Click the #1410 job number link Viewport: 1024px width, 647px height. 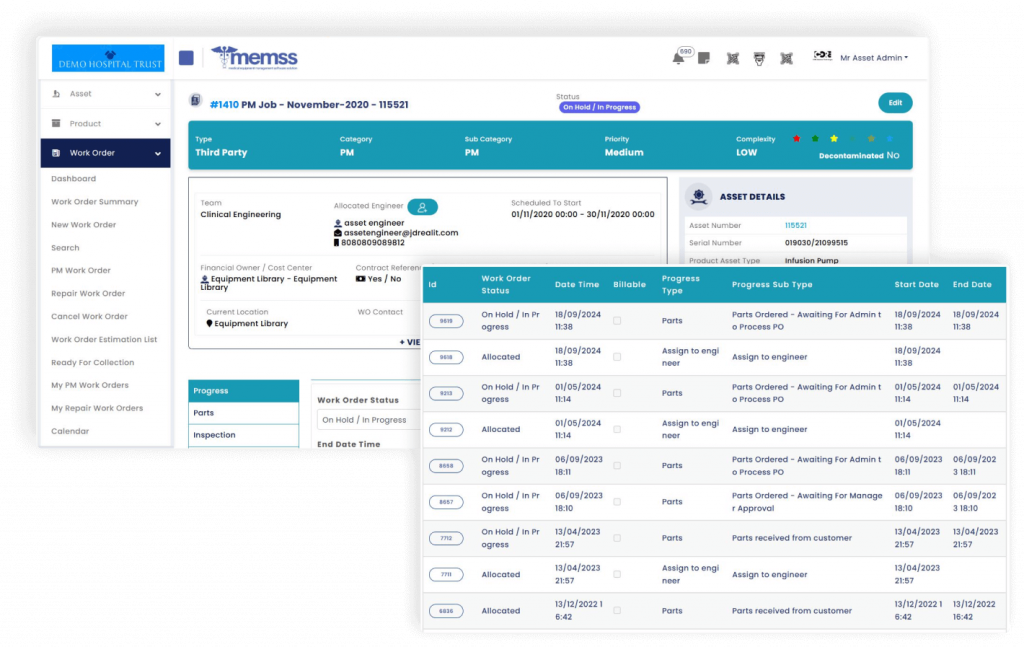pos(224,104)
